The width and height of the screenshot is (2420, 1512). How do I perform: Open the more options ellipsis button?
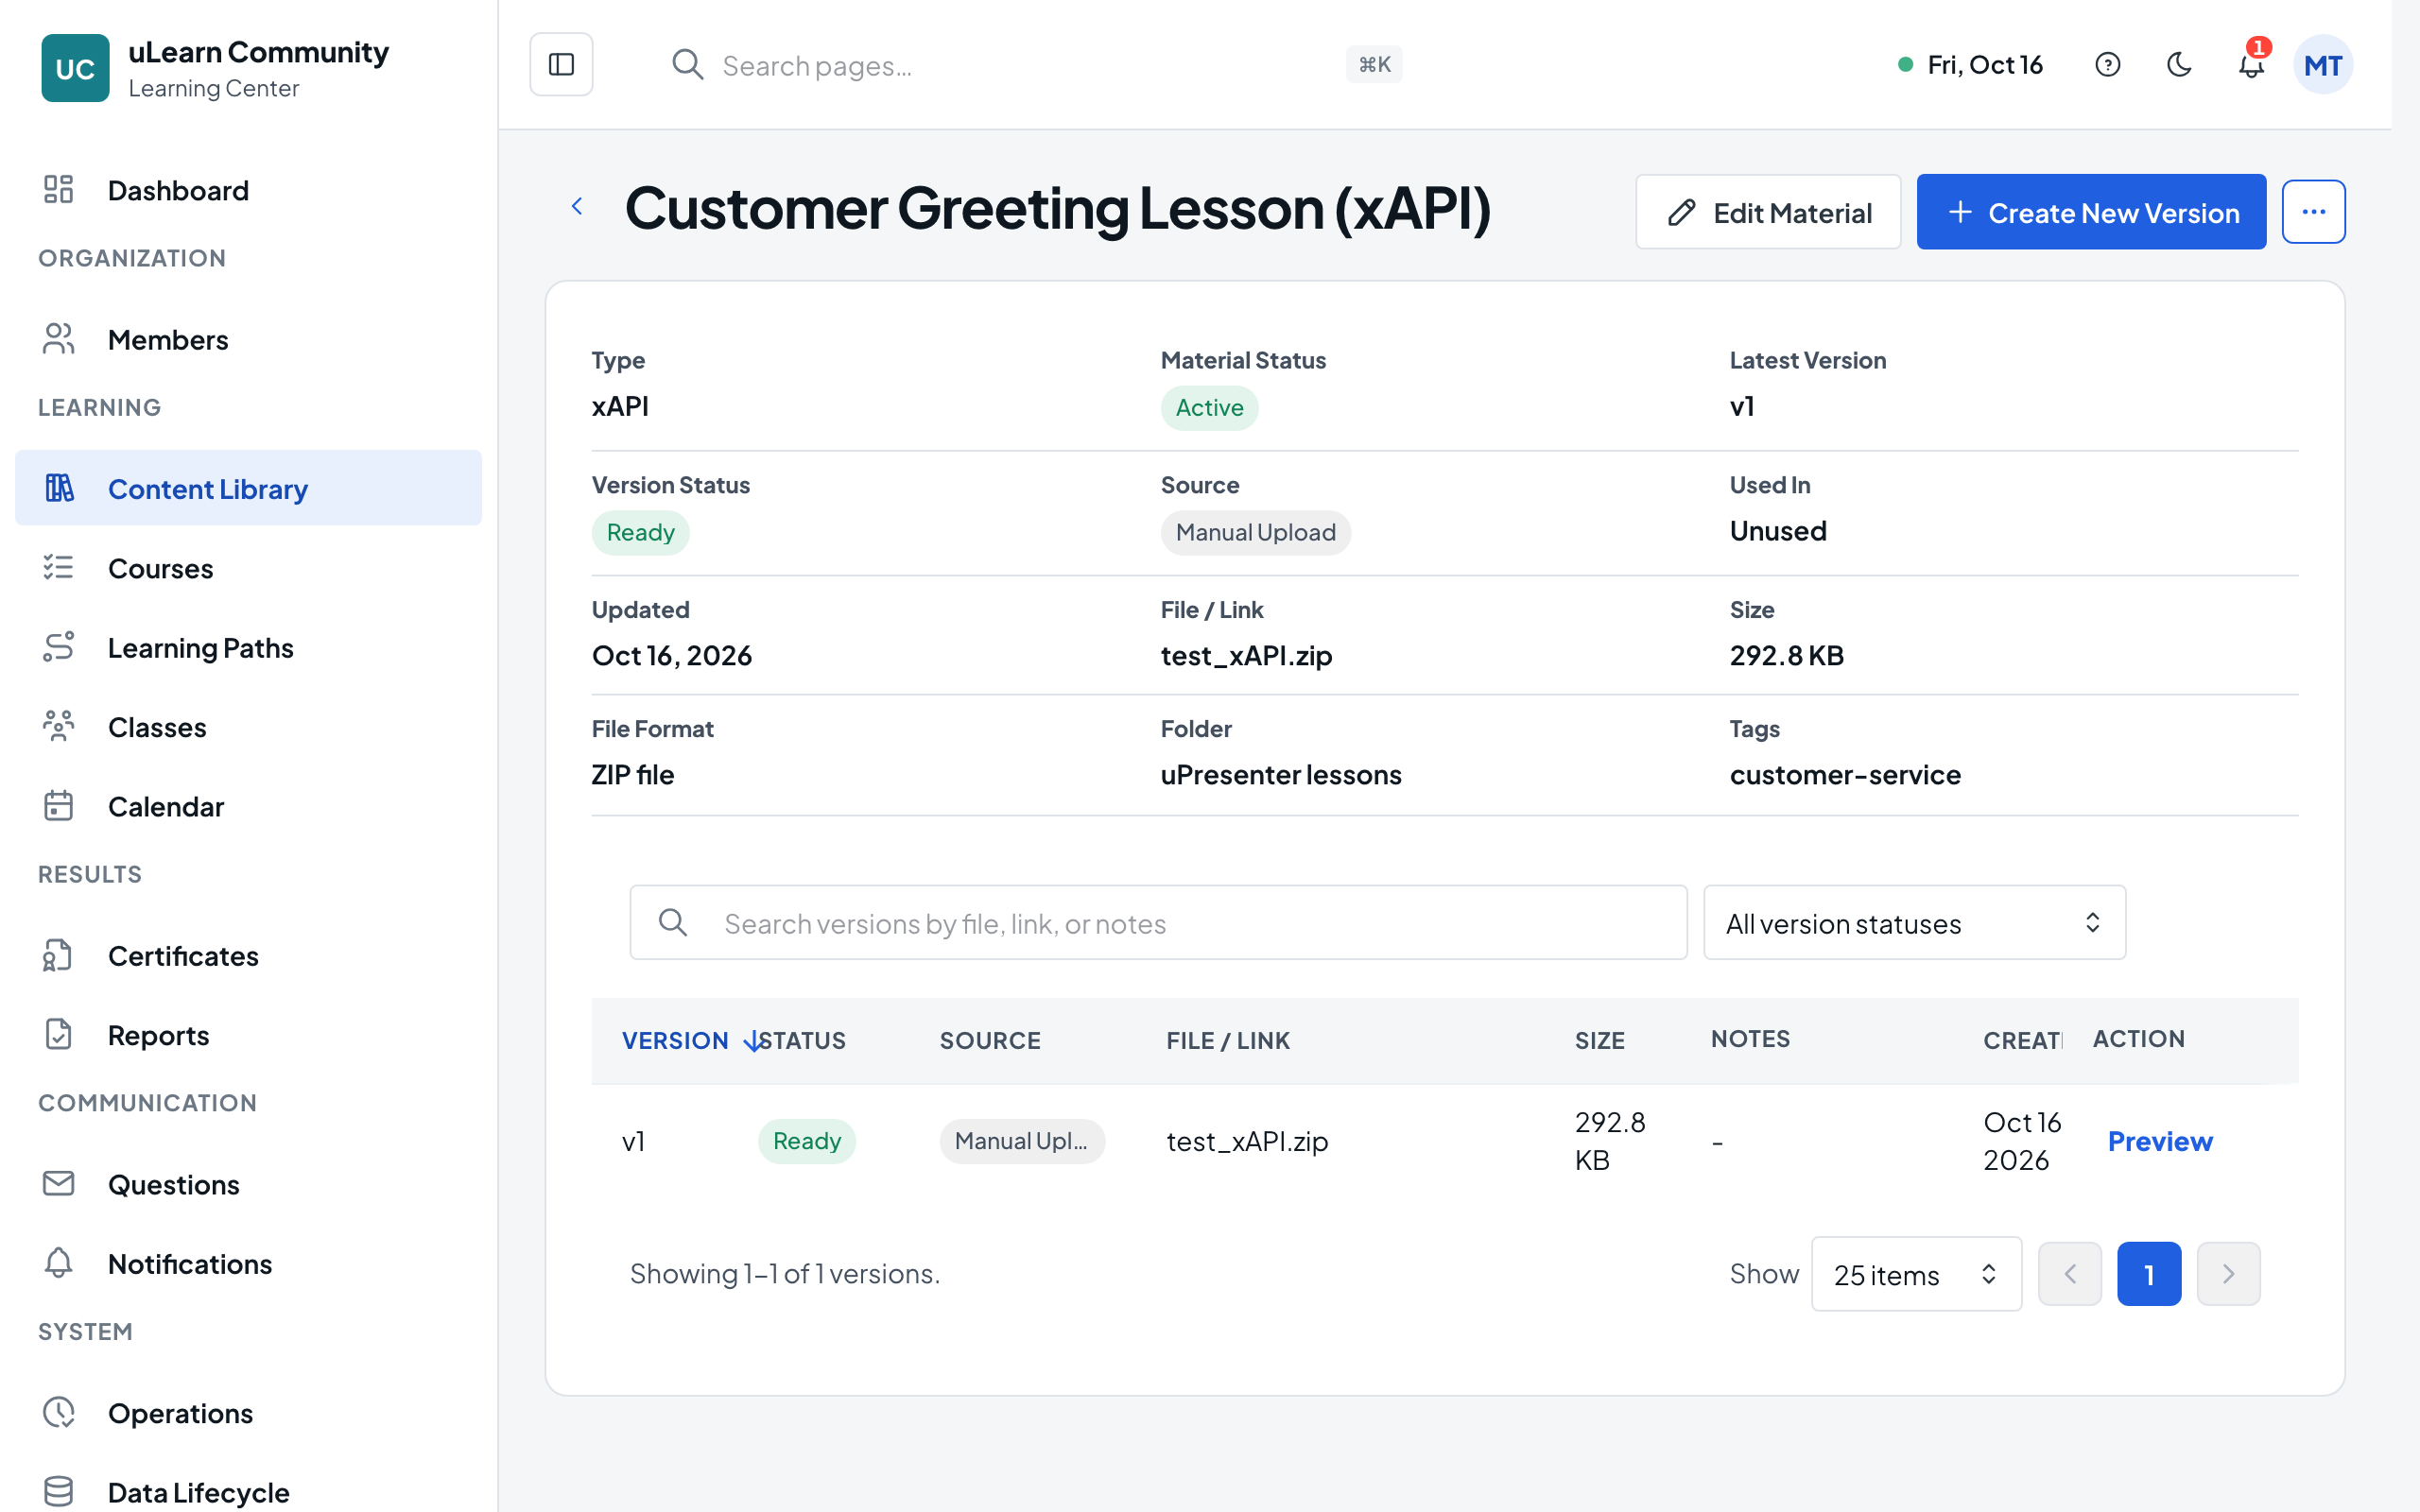click(2313, 212)
